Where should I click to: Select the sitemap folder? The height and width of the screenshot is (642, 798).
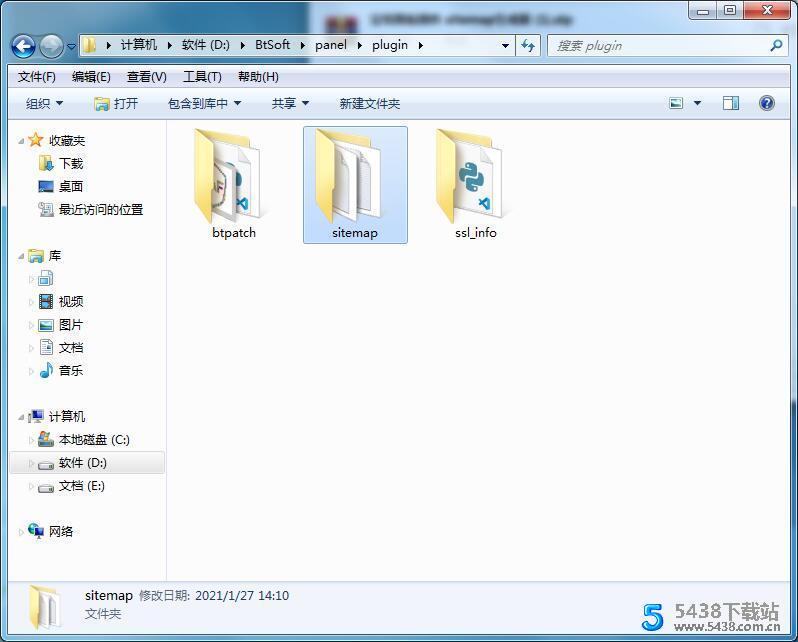355,185
